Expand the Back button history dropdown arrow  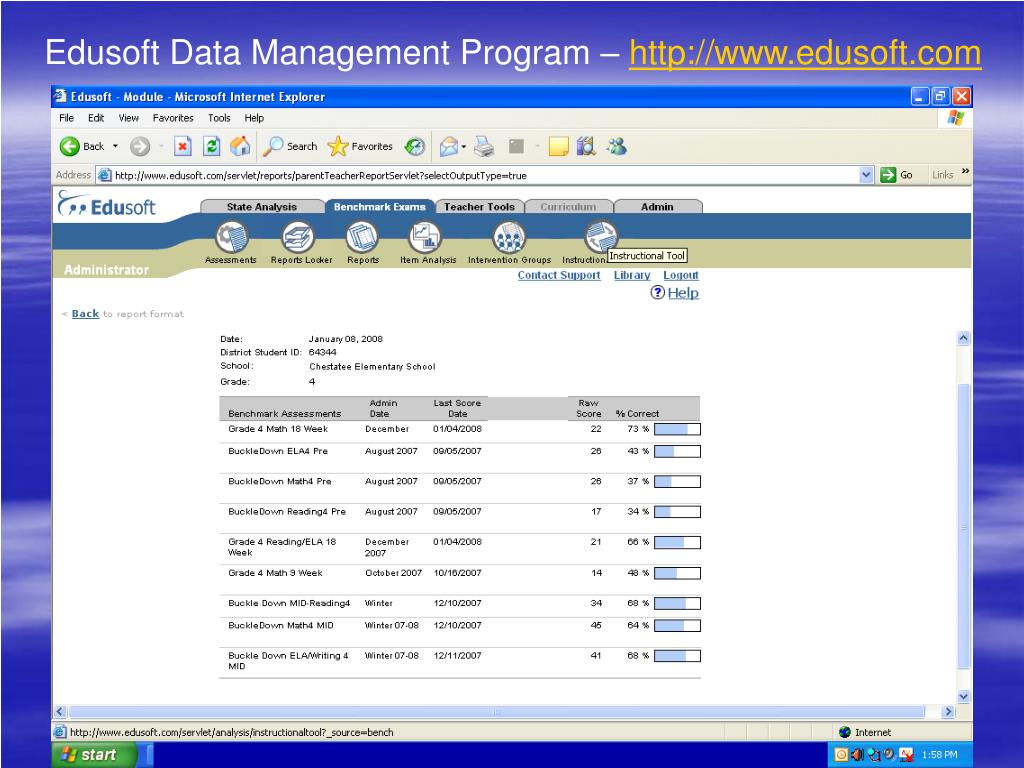pos(115,146)
